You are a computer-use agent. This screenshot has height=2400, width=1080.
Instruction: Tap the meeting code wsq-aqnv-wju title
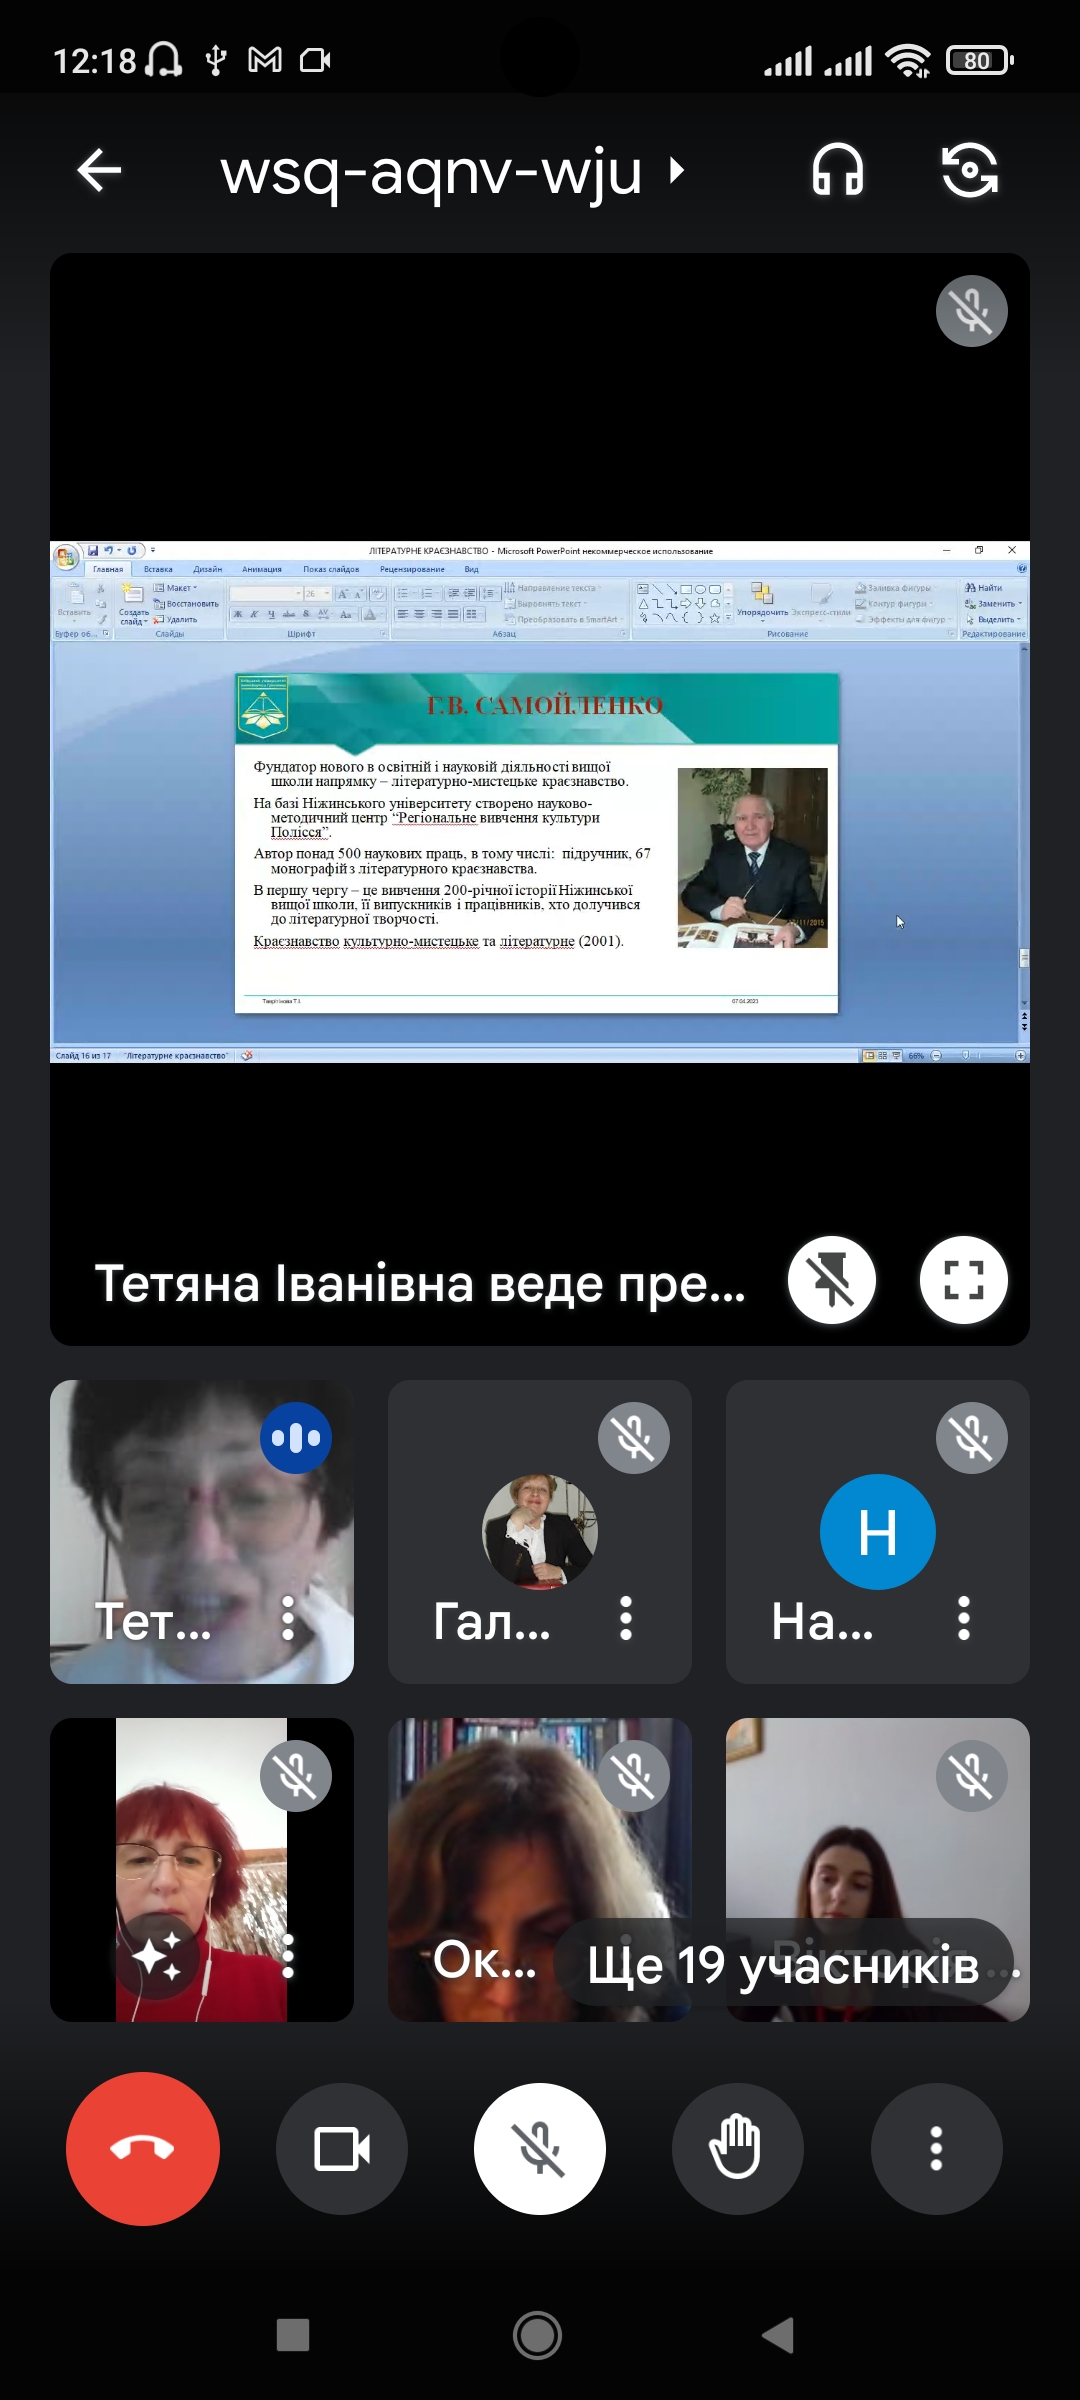pos(431,172)
